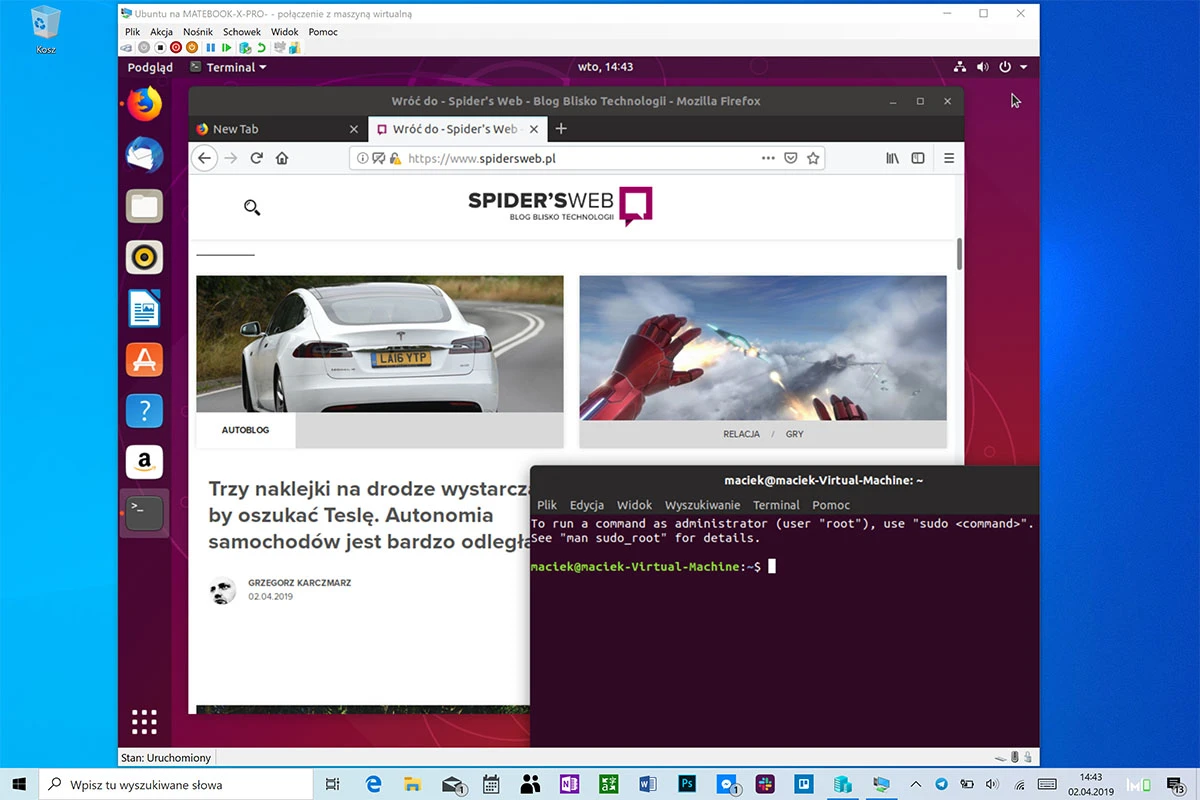
Task: Open Files manager from the dock
Action: 145,206
